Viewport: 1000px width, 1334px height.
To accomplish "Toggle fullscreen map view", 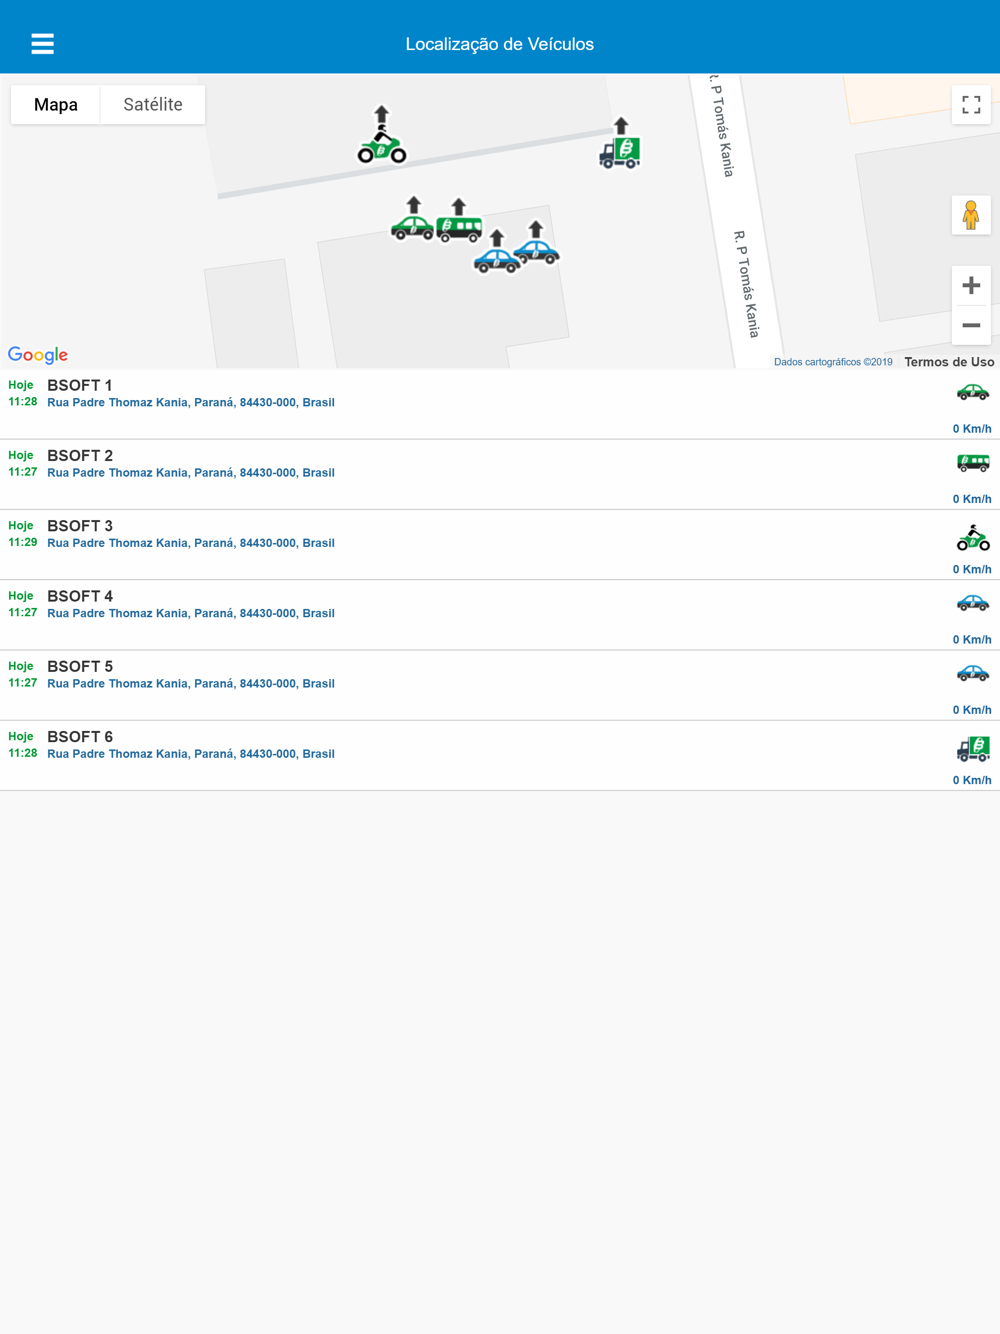I will click(971, 105).
